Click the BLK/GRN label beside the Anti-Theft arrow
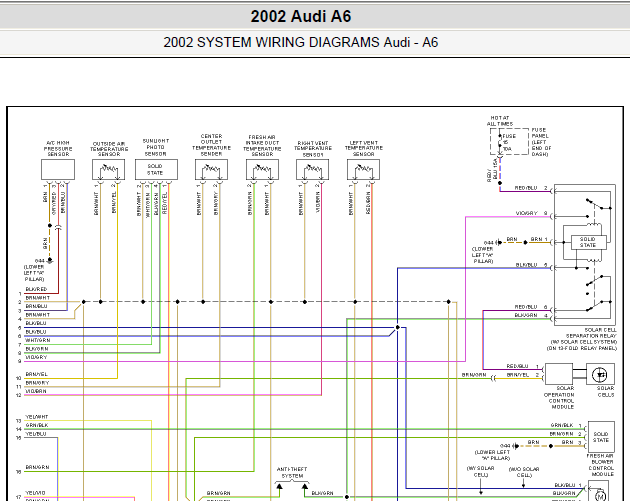Viewport: 630px width, 501px height. (323, 493)
